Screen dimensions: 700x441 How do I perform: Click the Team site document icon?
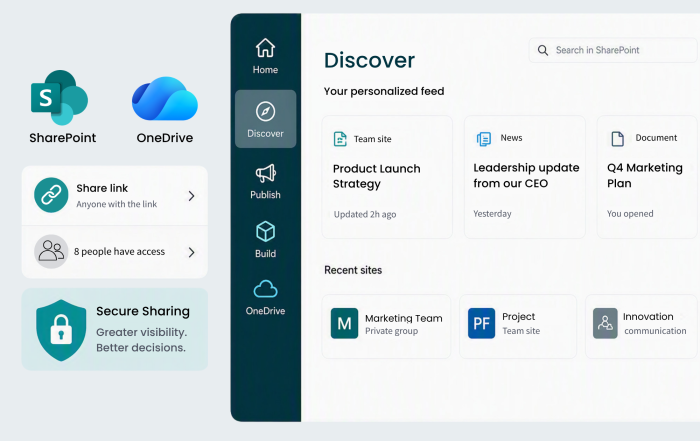[x=340, y=139]
